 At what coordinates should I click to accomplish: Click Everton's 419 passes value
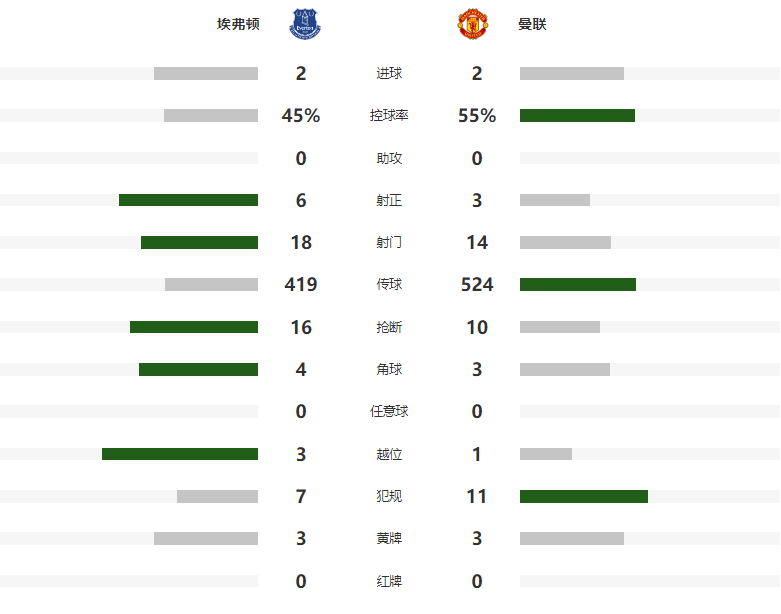(x=301, y=284)
